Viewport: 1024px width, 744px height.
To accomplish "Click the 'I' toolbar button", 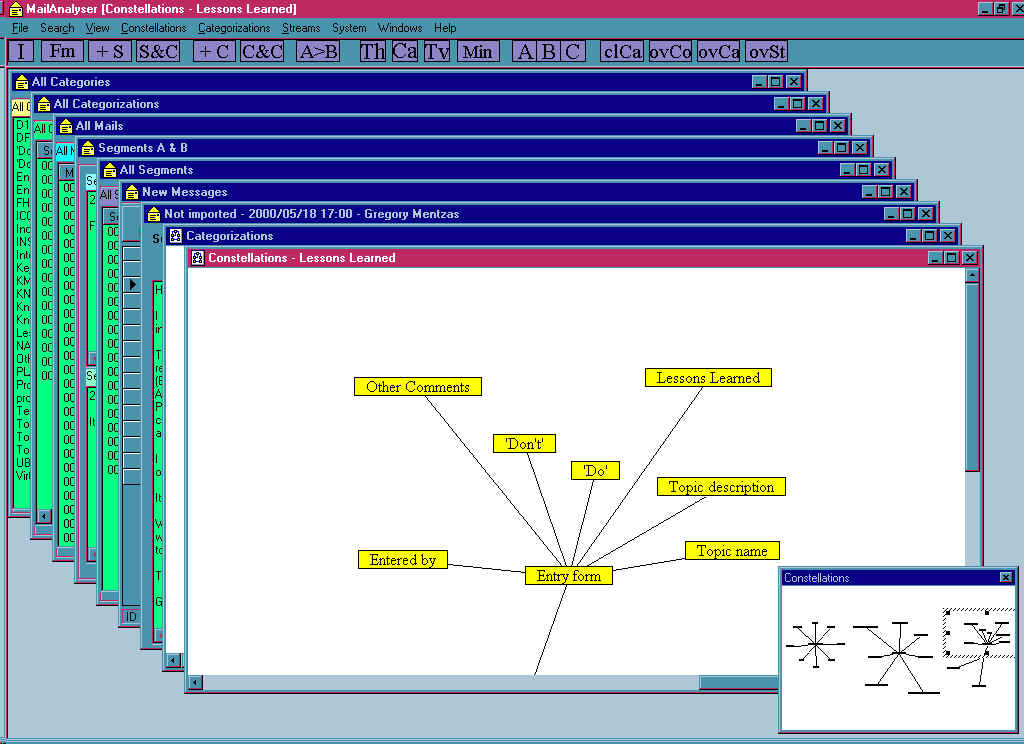I will 22,51.
